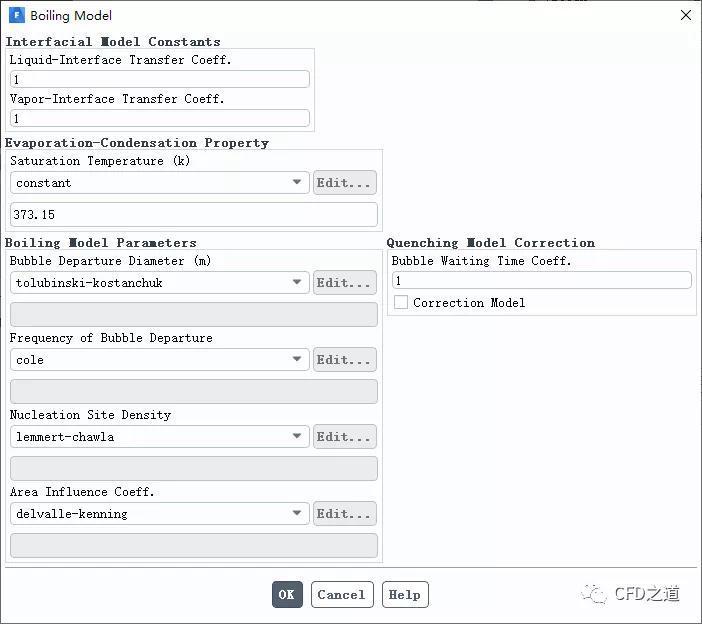
Task: Select the 373.15 saturation temperature field
Action: (194, 214)
